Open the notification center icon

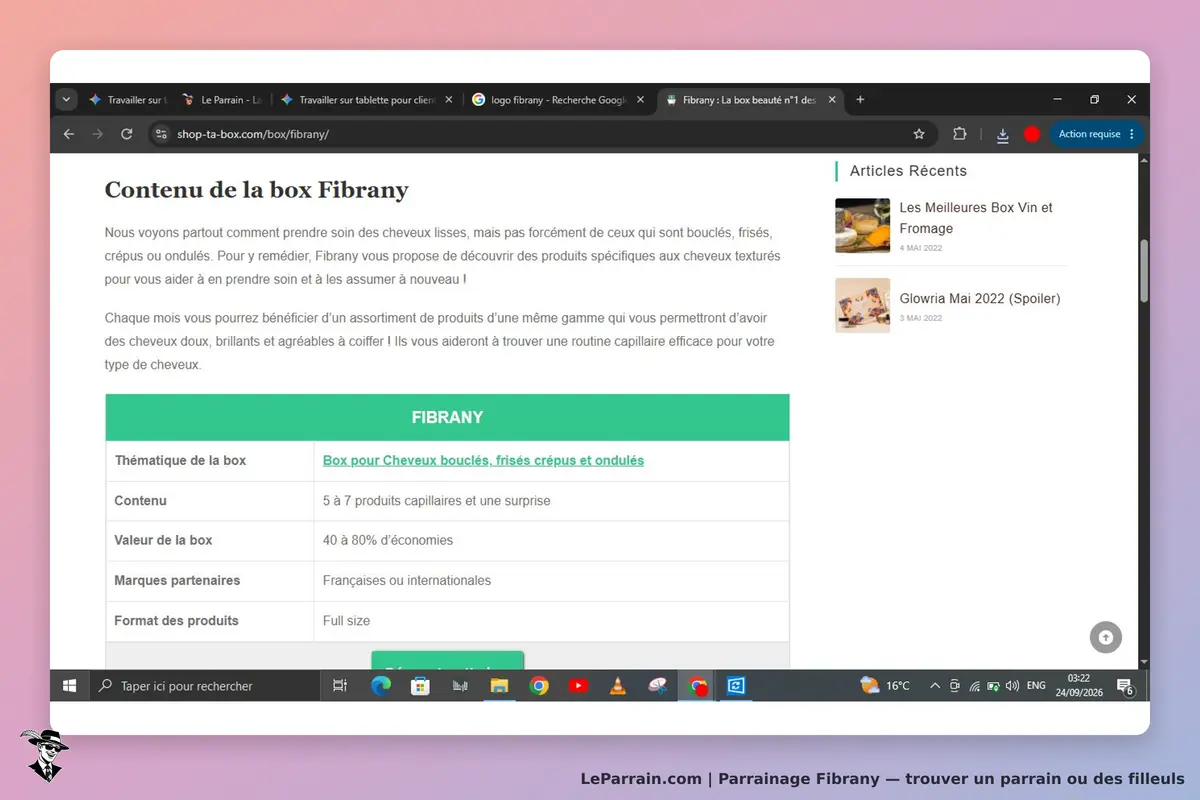coord(1125,686)
